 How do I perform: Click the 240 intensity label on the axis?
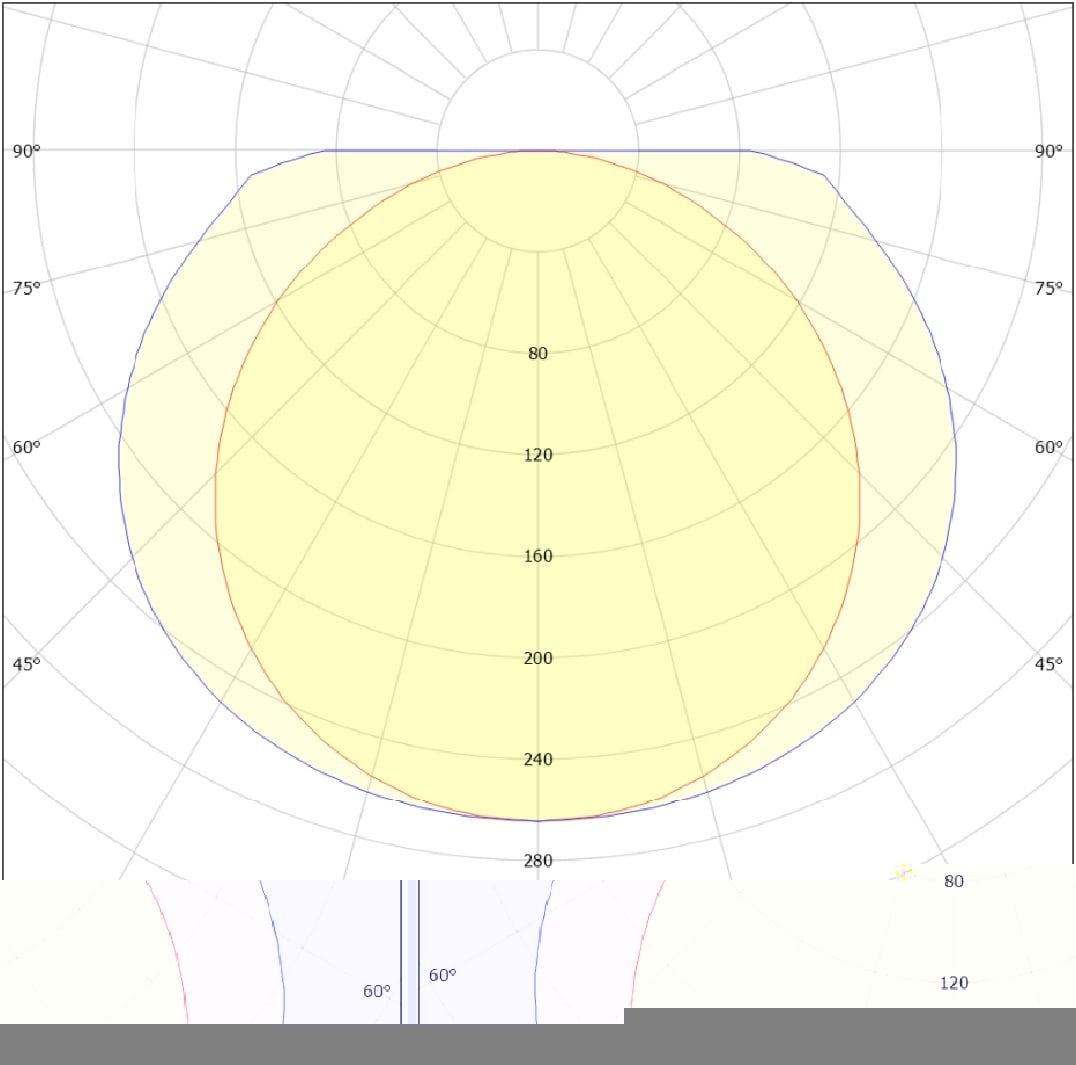[x=538, y=759]
